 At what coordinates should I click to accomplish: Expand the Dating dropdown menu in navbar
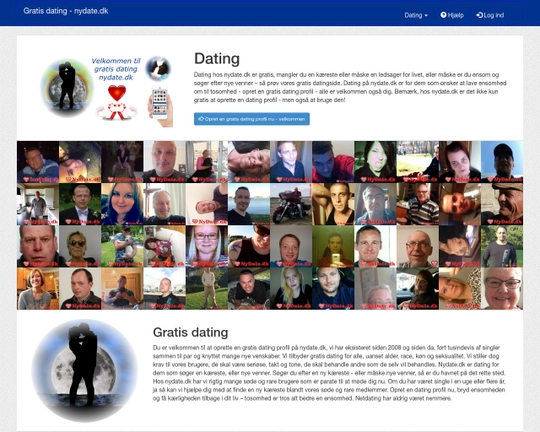click(416, 15)
